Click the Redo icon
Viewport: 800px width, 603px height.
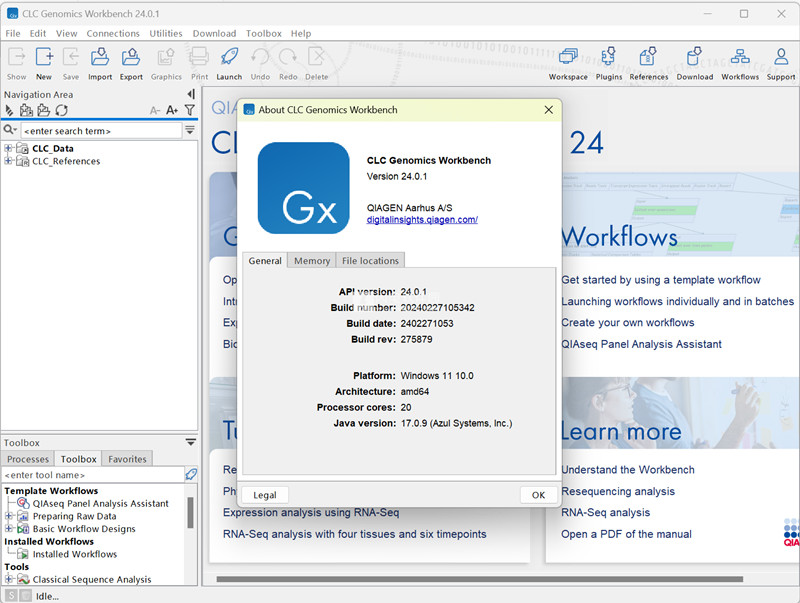pyautogui.click(x=288, y=64)
